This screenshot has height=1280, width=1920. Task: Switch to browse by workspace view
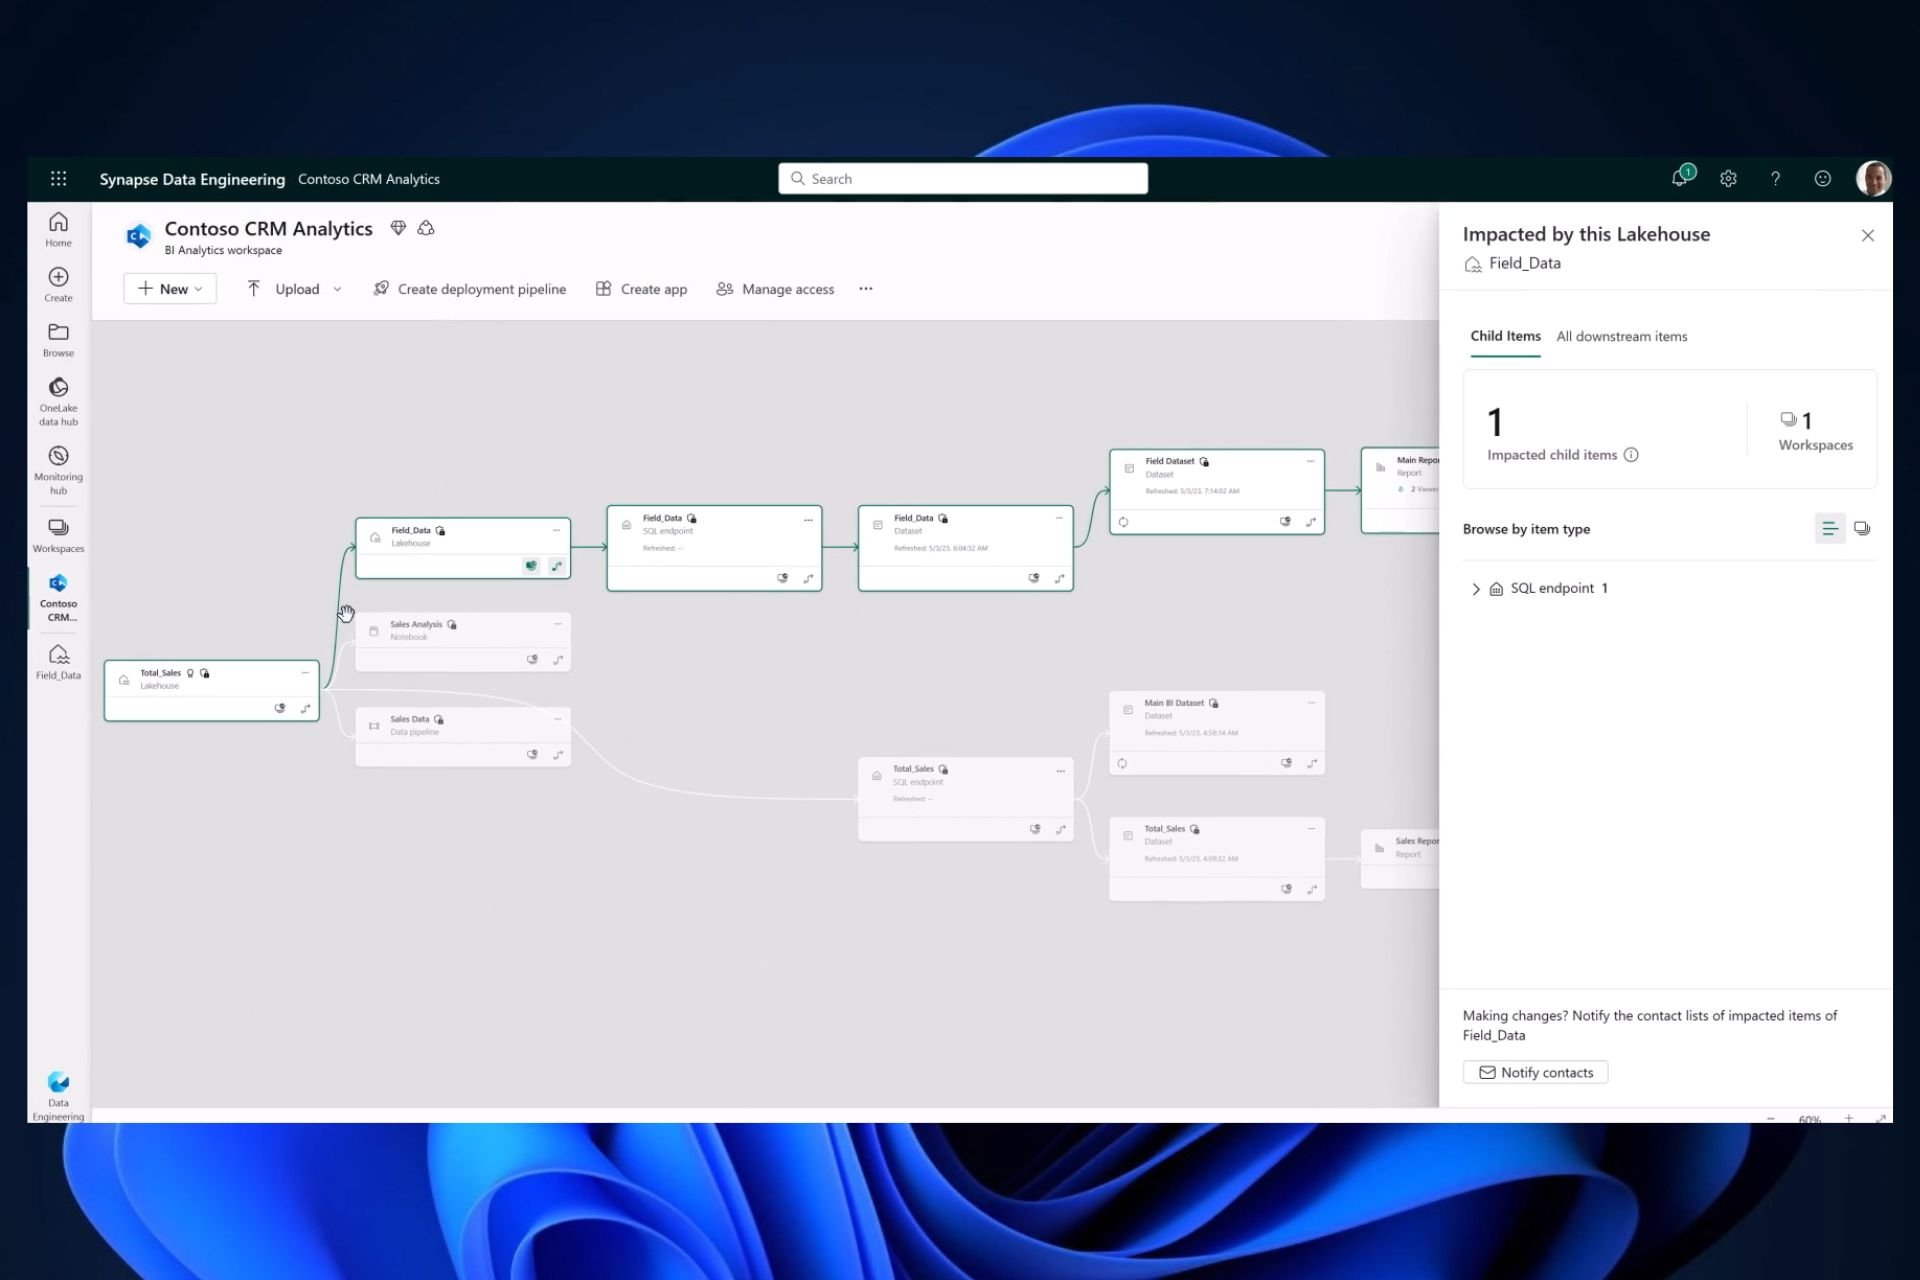pos(1862,529)
